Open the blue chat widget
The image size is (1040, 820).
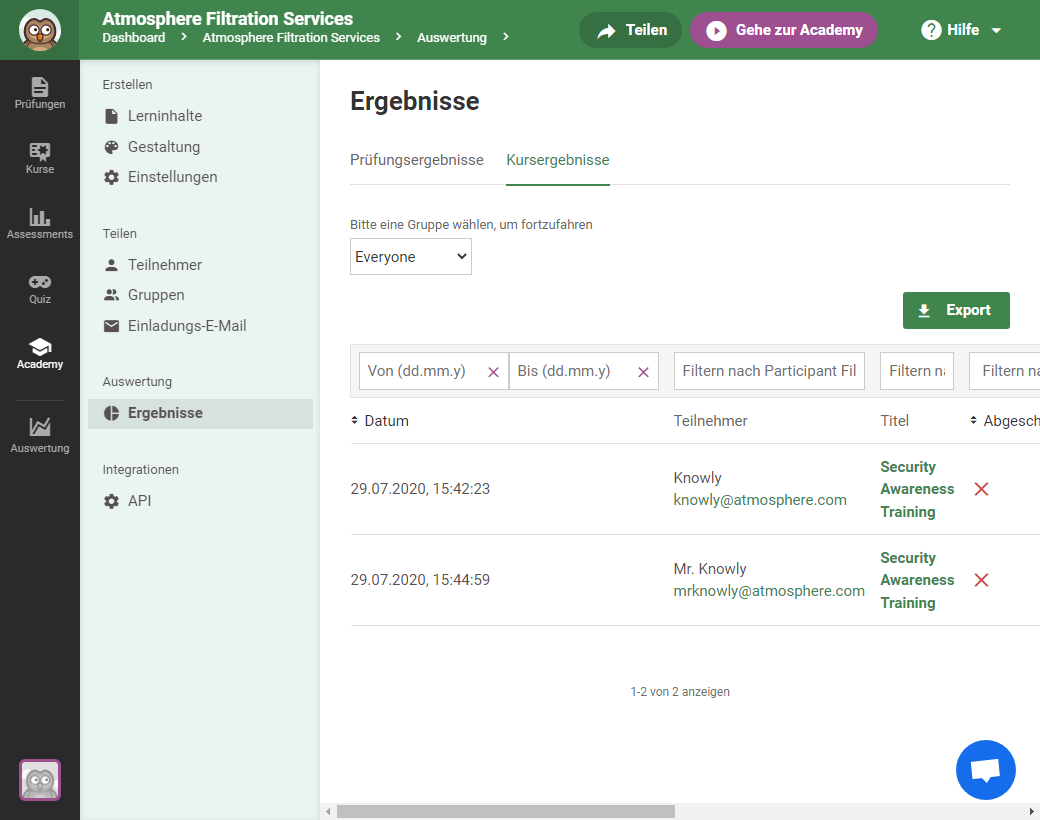[986, 770]
